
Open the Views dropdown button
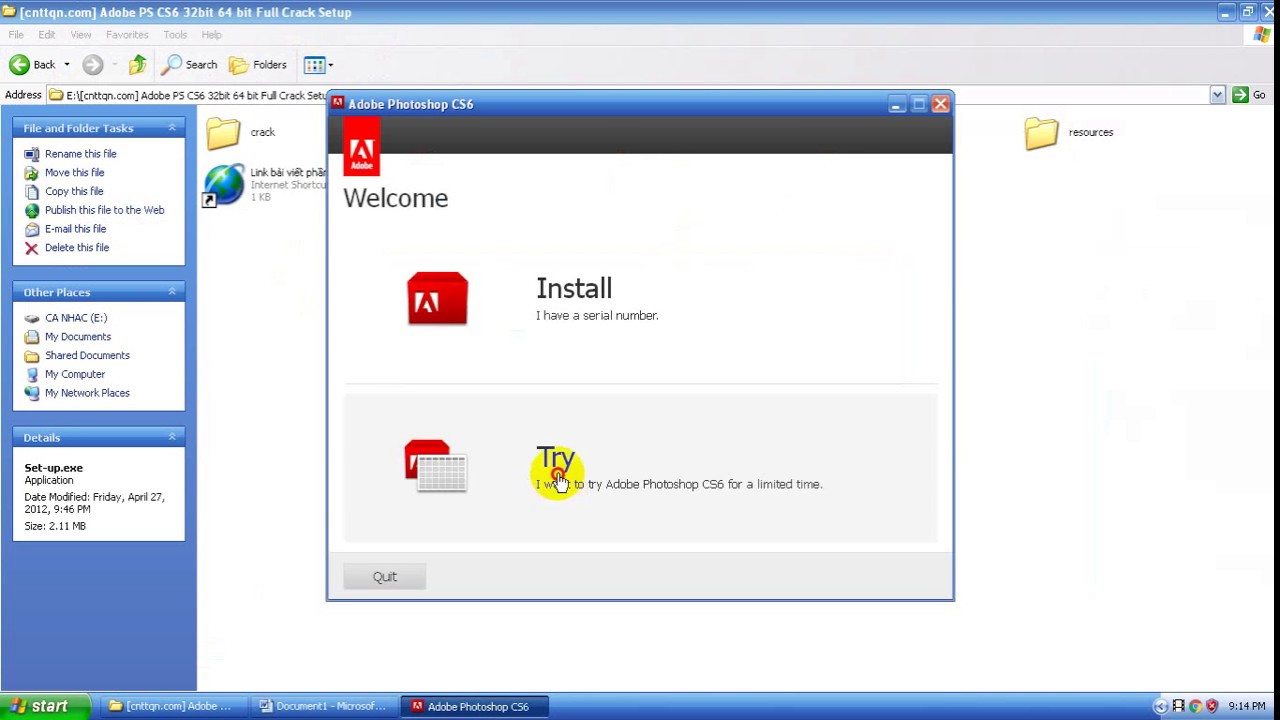coord(318,65)
